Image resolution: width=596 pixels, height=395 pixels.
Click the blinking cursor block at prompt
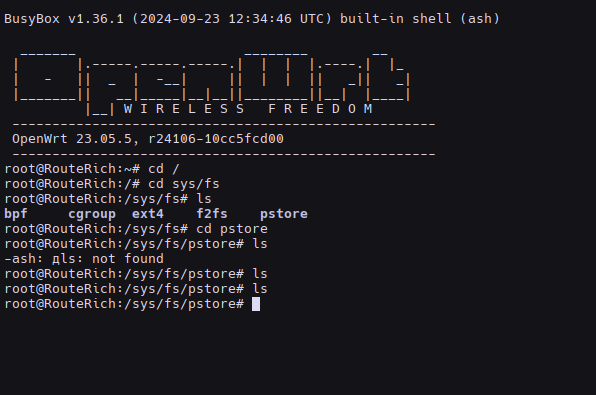point(256,304)
